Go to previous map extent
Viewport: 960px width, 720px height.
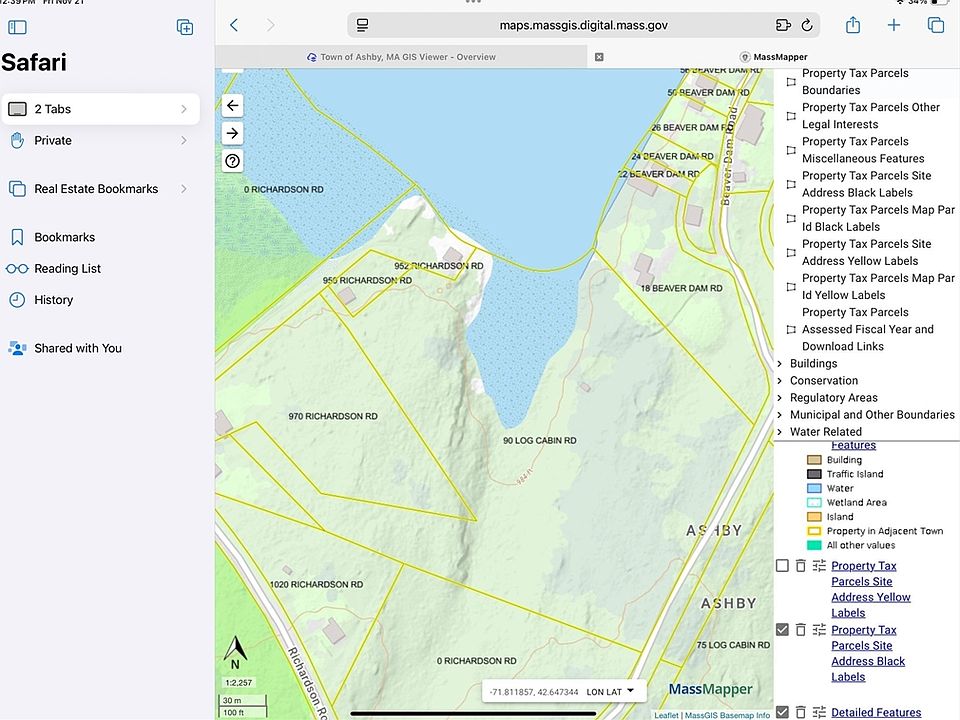tap(233, 105)
